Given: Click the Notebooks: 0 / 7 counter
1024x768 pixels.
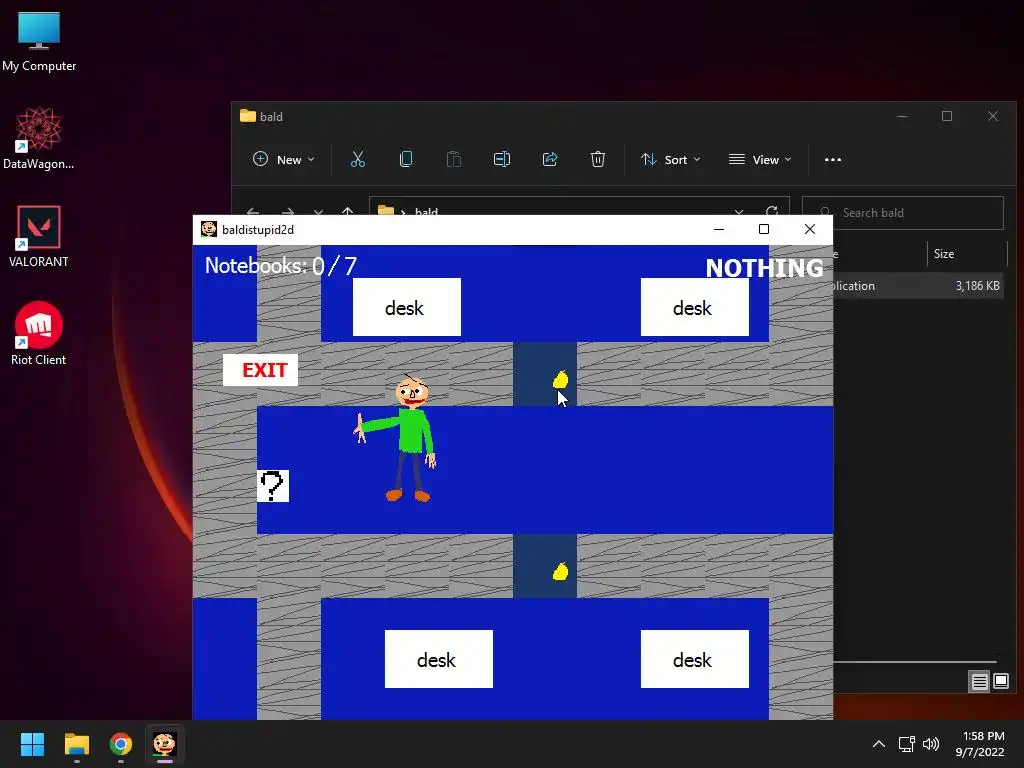Looking at the screenshot, I should pos(281,266).
